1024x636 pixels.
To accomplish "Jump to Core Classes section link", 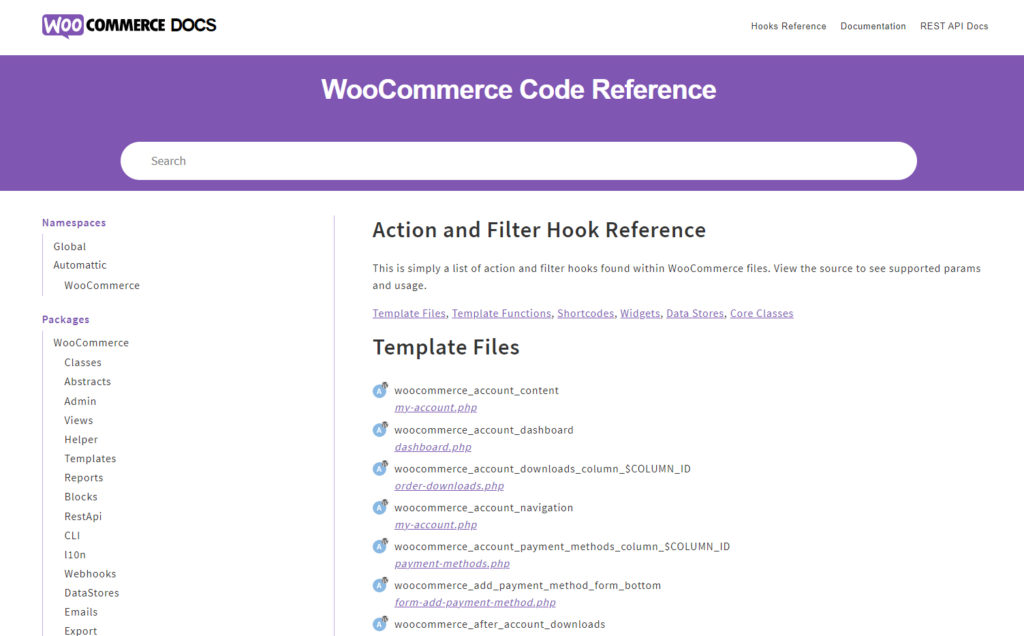I will tap(761, 313).
